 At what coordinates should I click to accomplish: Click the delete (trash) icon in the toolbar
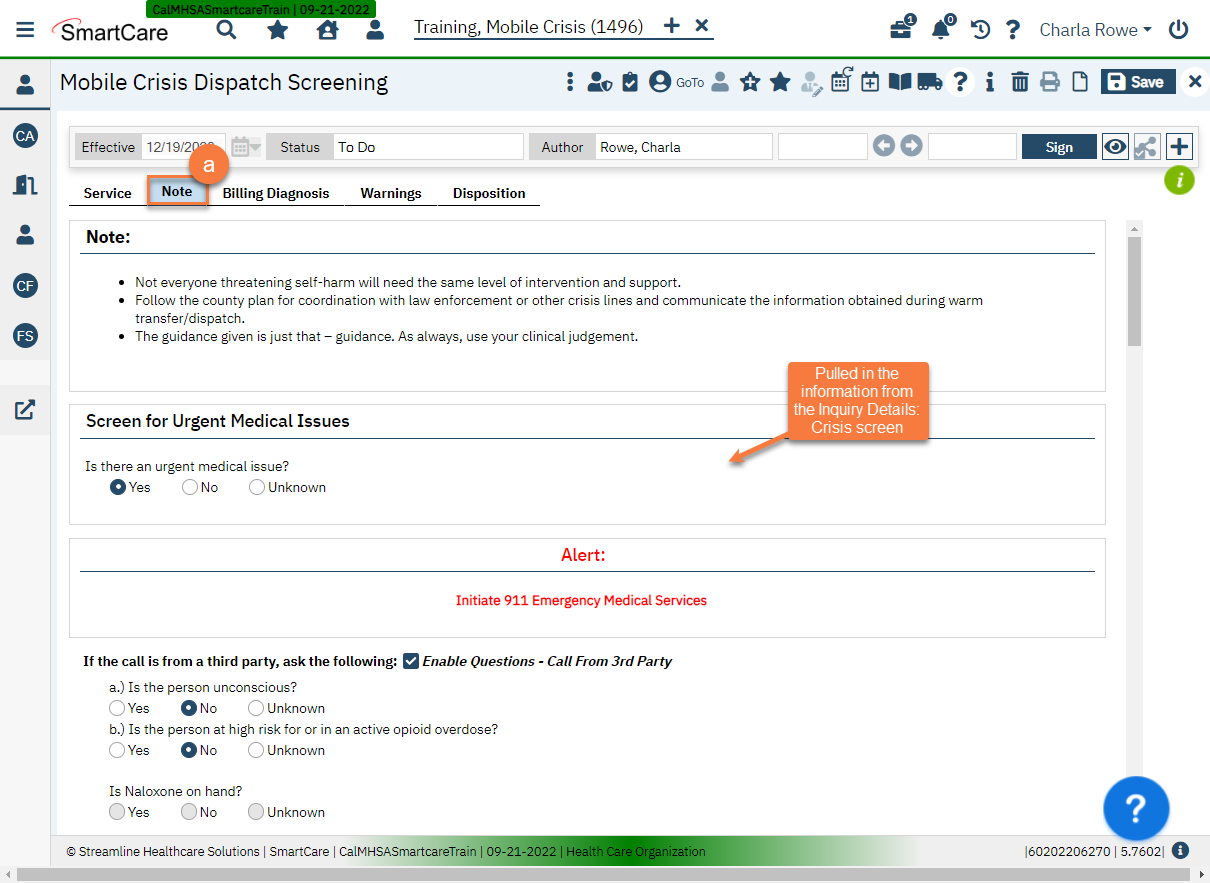click(x=1019, y=81)
